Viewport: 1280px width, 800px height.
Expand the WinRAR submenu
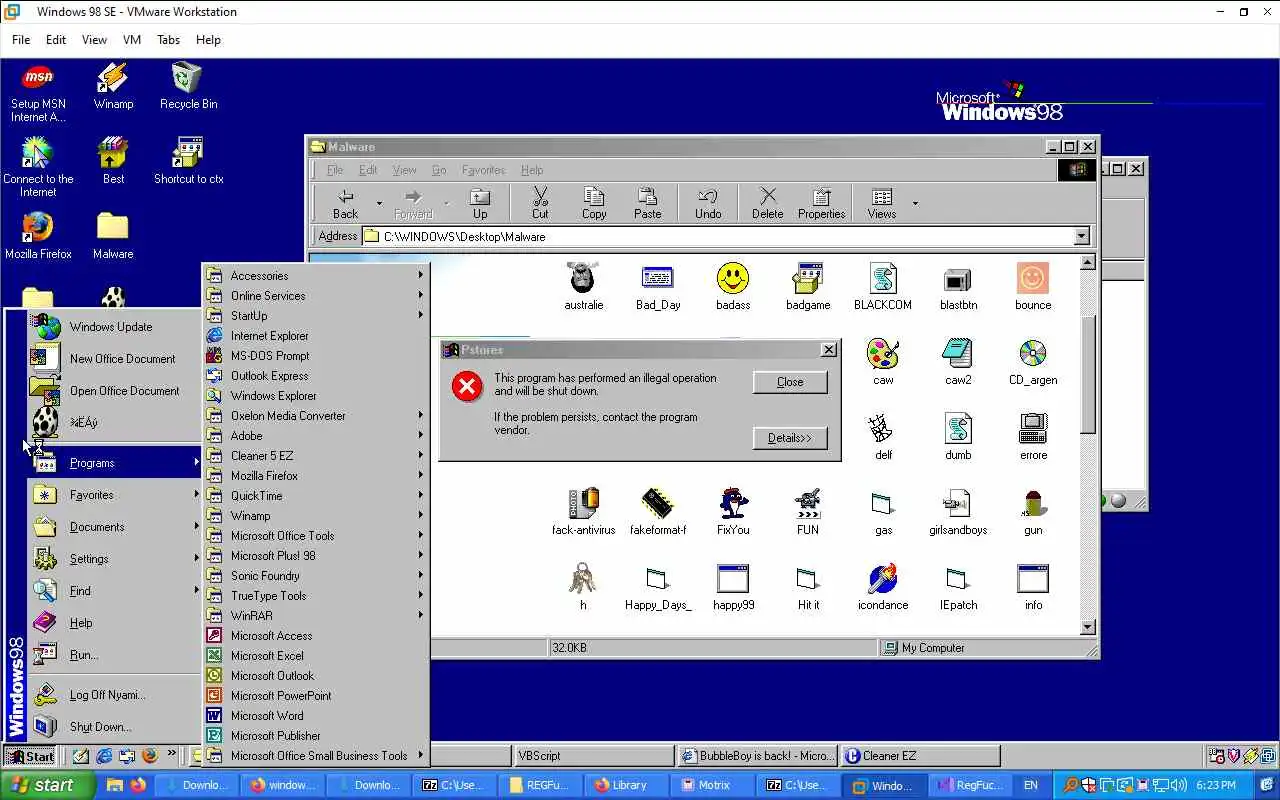[316, 616]
